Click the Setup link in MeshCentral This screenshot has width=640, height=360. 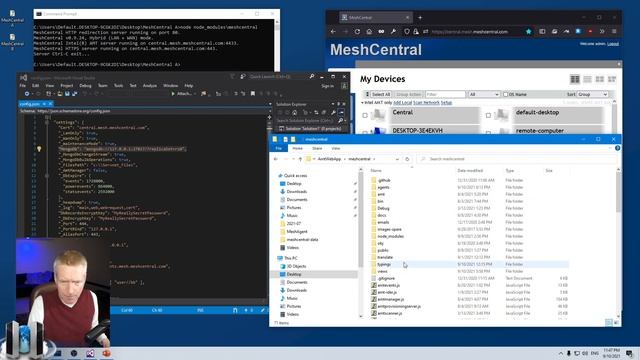click(x=446, y=102)
